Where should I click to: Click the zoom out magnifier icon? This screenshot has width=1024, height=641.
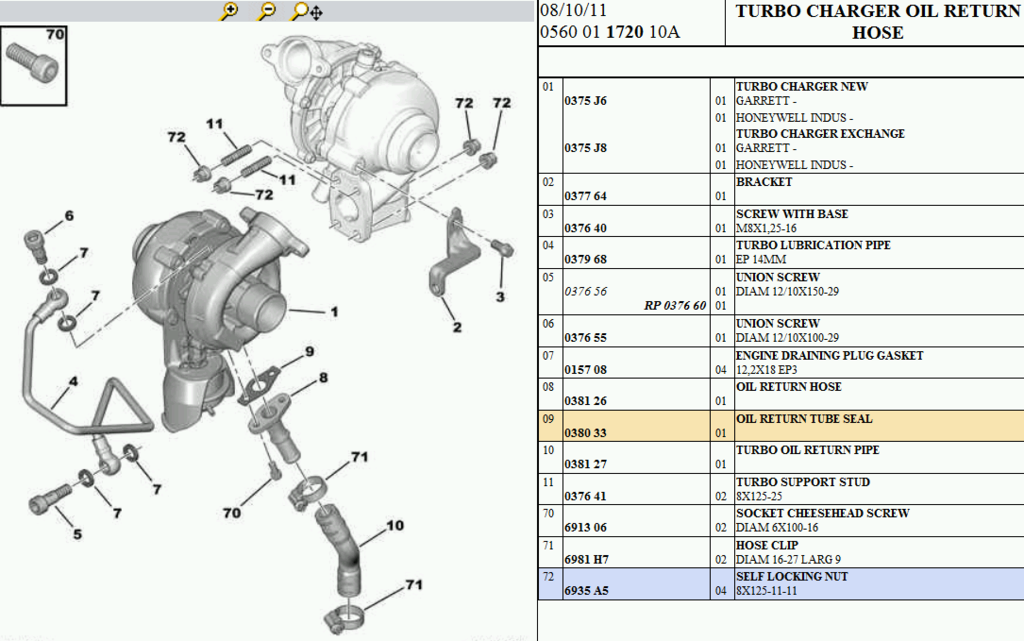(266, 11)
